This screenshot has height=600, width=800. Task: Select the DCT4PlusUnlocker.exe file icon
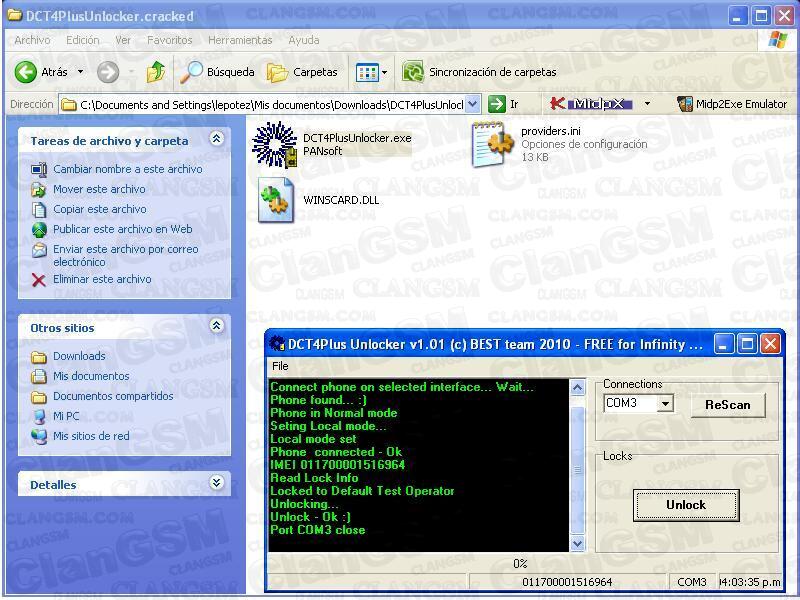tap(274, 145)
